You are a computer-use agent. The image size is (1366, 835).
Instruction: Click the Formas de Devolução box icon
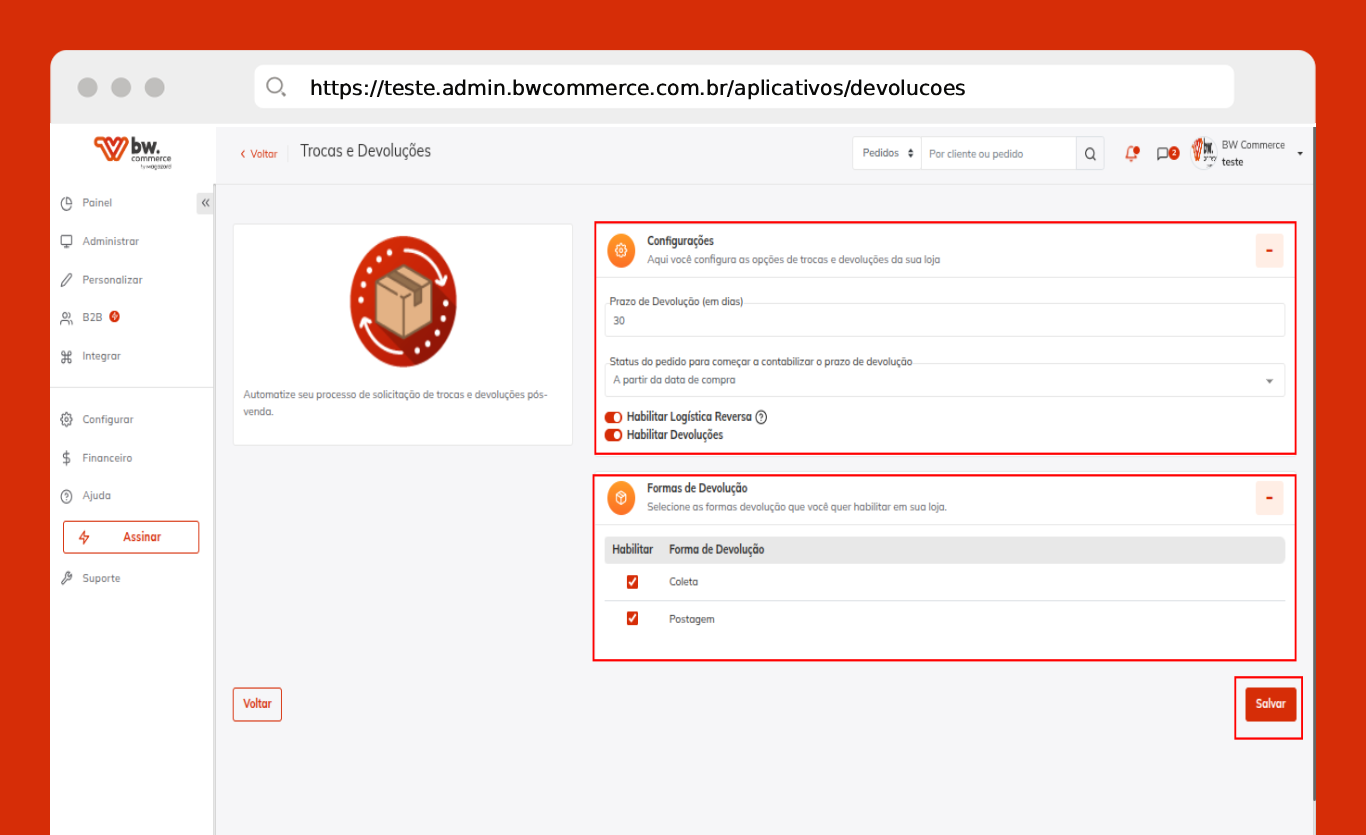point(621,498)
